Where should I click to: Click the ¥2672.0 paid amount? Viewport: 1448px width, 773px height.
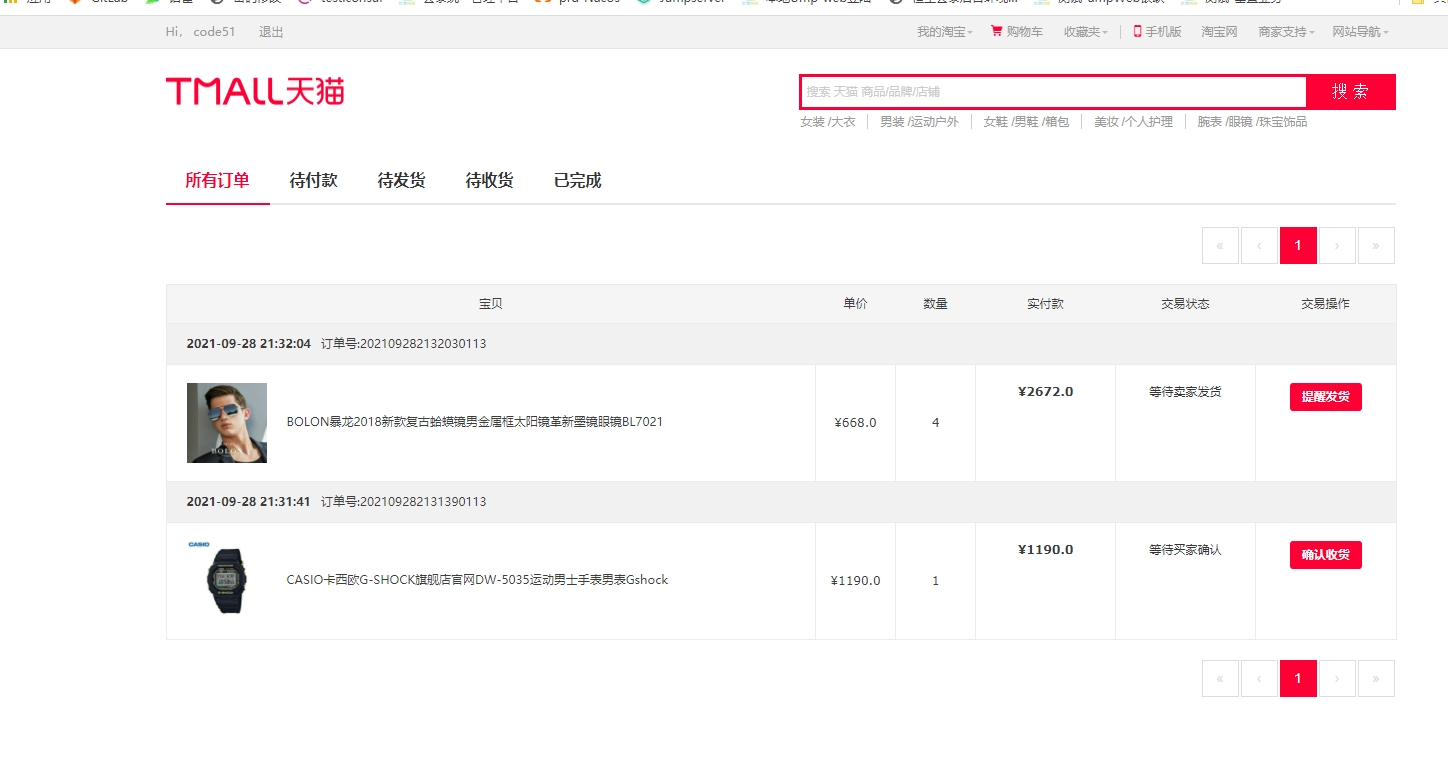(1045, 392)
